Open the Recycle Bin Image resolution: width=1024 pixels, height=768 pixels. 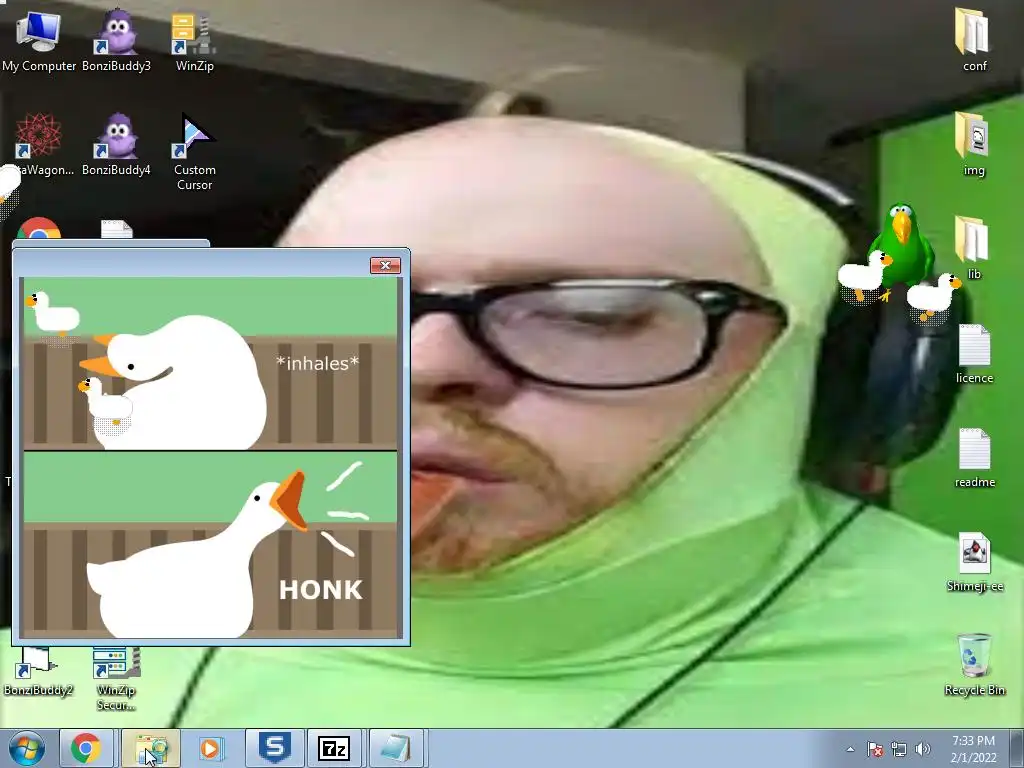point(974,665)
